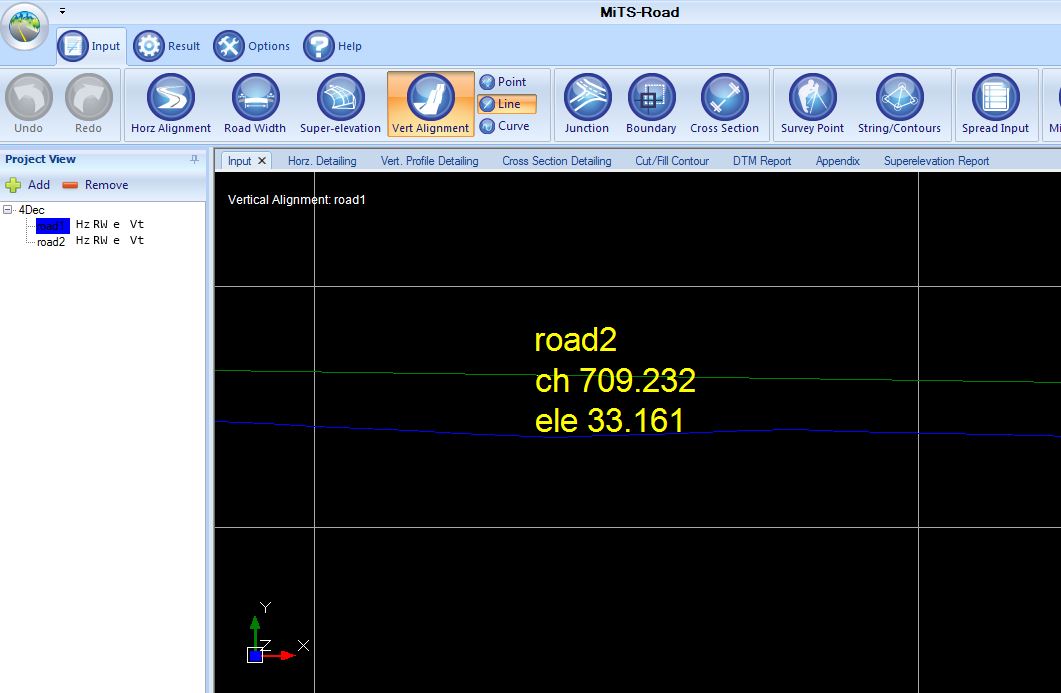Collapse the 4Dec project tree node
1061x693 pixels.
pyautogui.click(x=7, y=210)
